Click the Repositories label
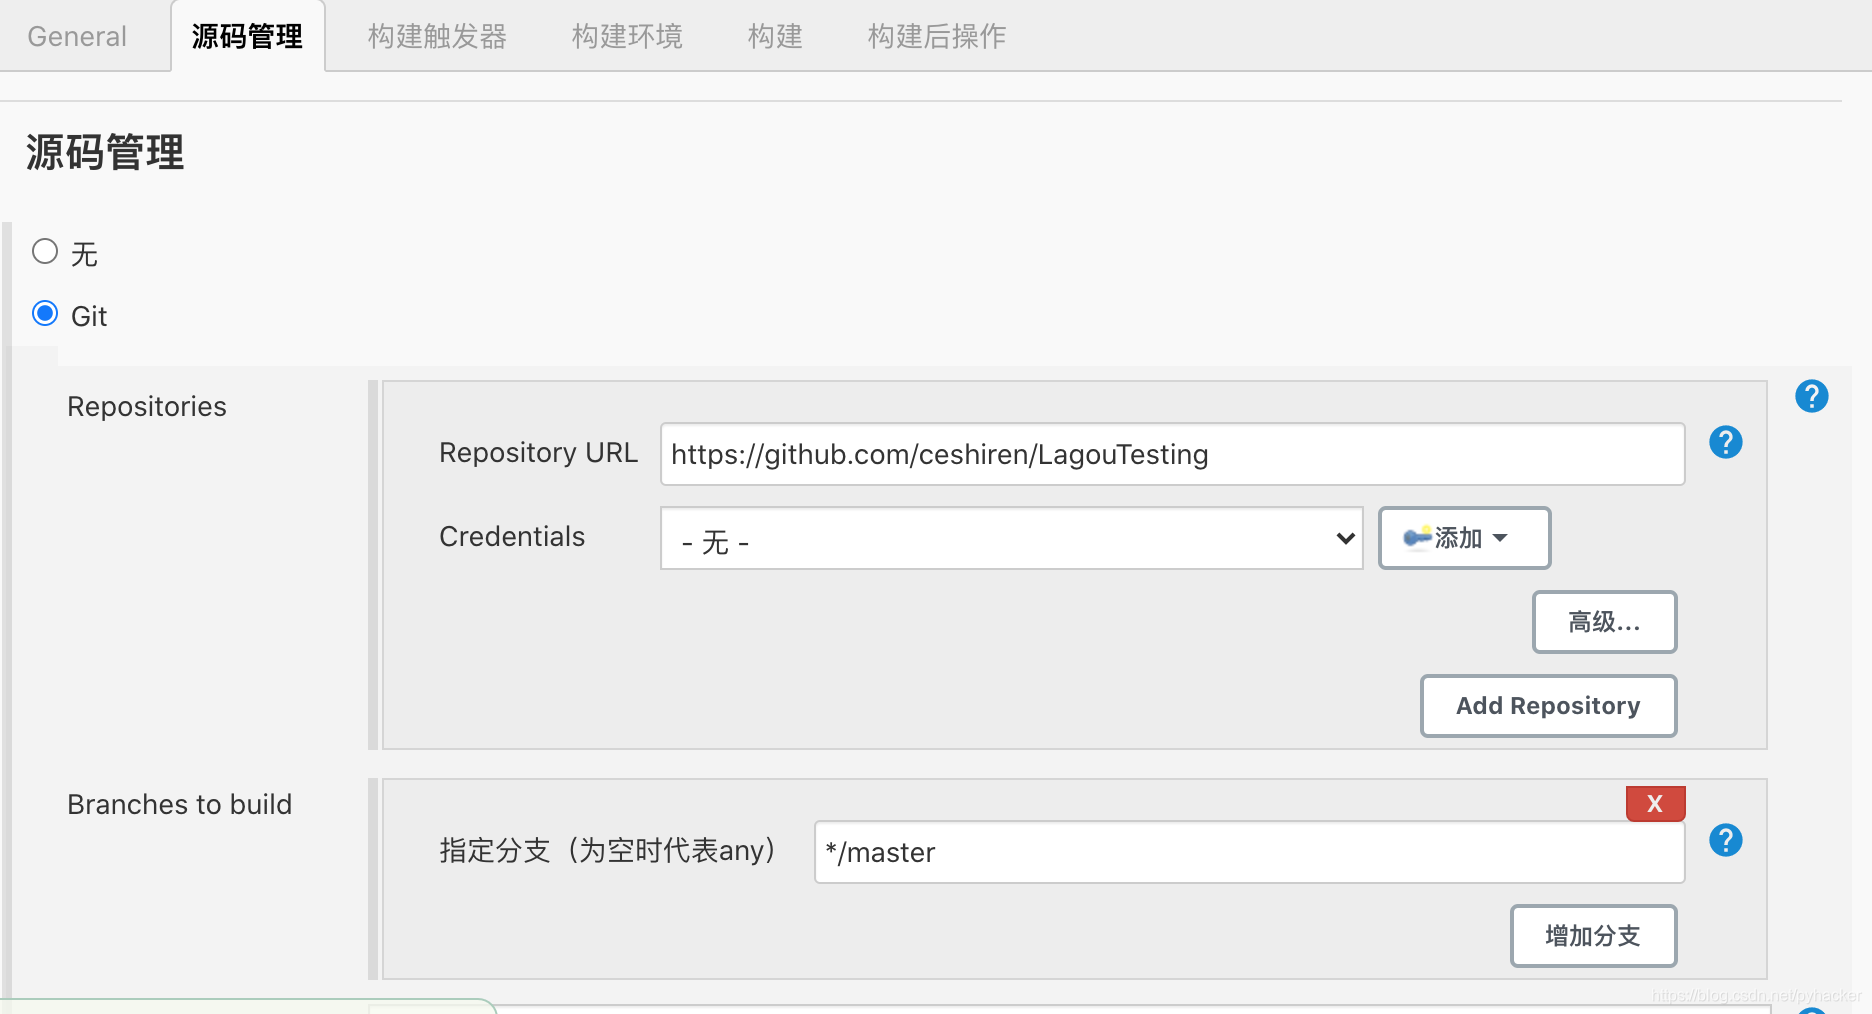The width and height of the screenshot is (1872, 1014). point(147,407)
